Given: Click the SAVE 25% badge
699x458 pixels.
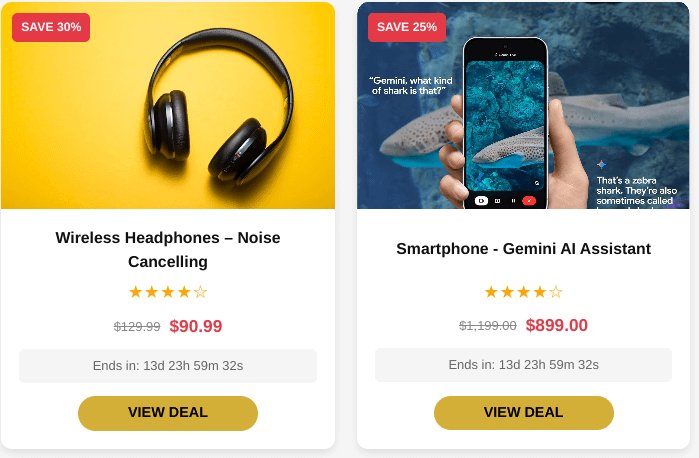Looking at the screenshot, I should (407, 27).
